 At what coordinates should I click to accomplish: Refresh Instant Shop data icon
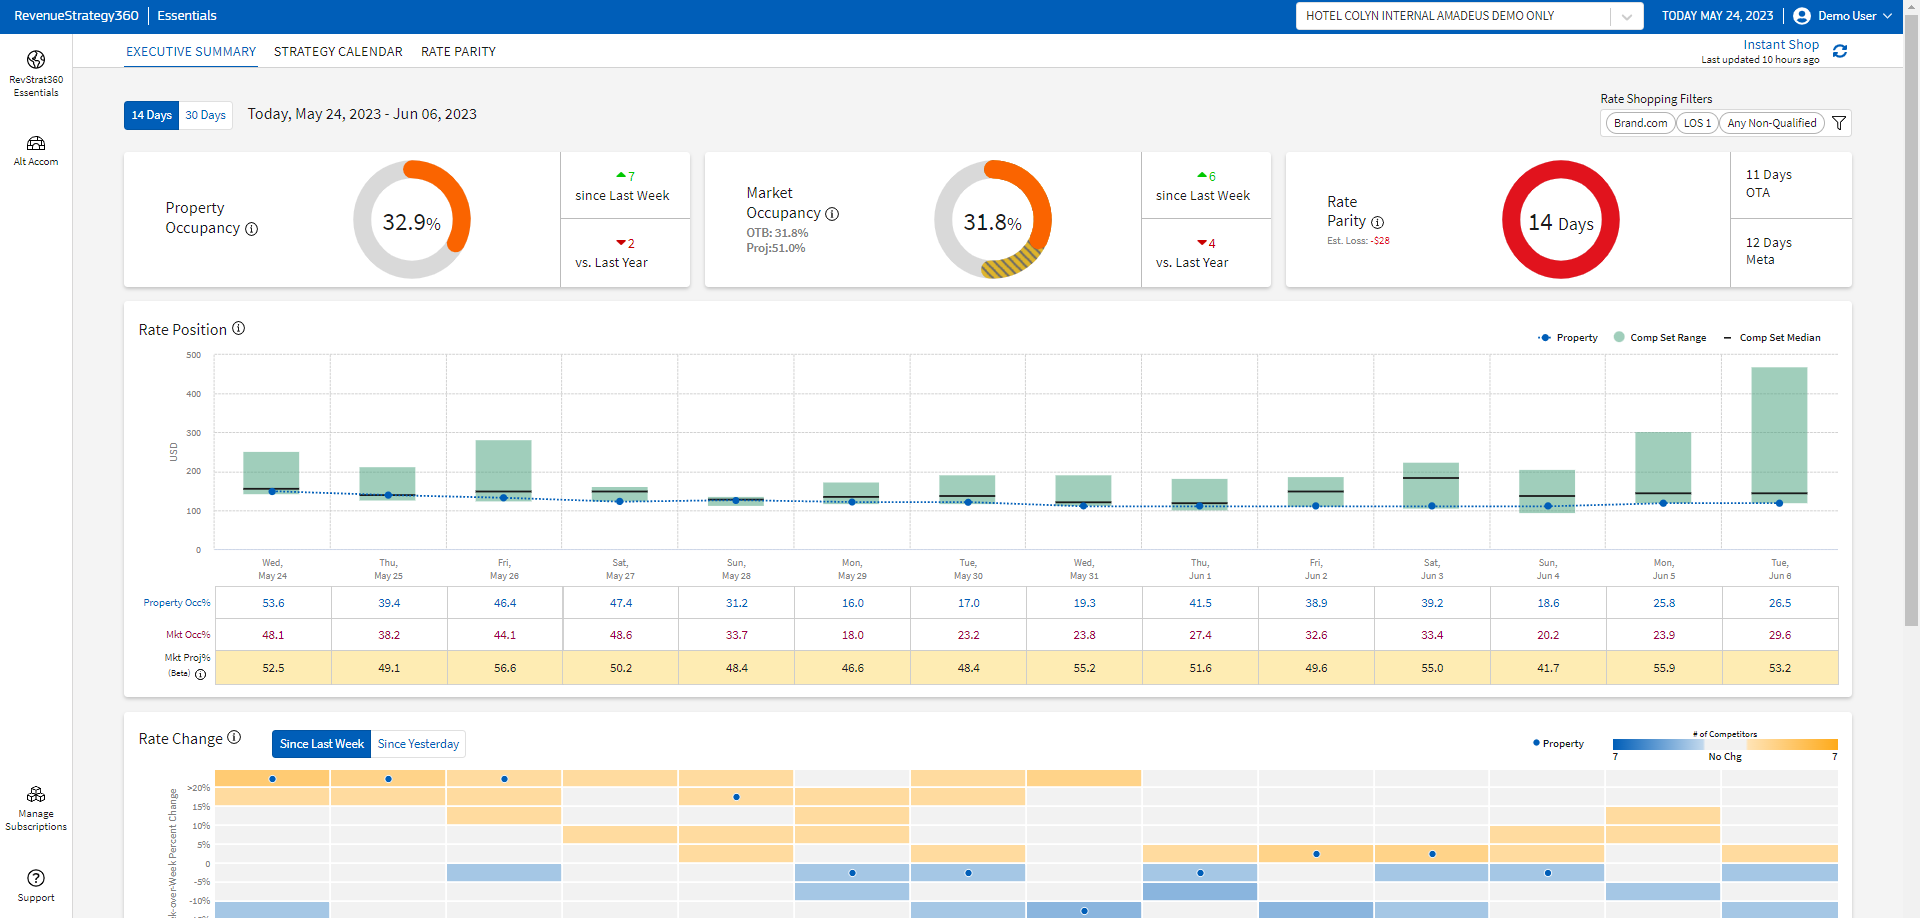(1840, 51)
